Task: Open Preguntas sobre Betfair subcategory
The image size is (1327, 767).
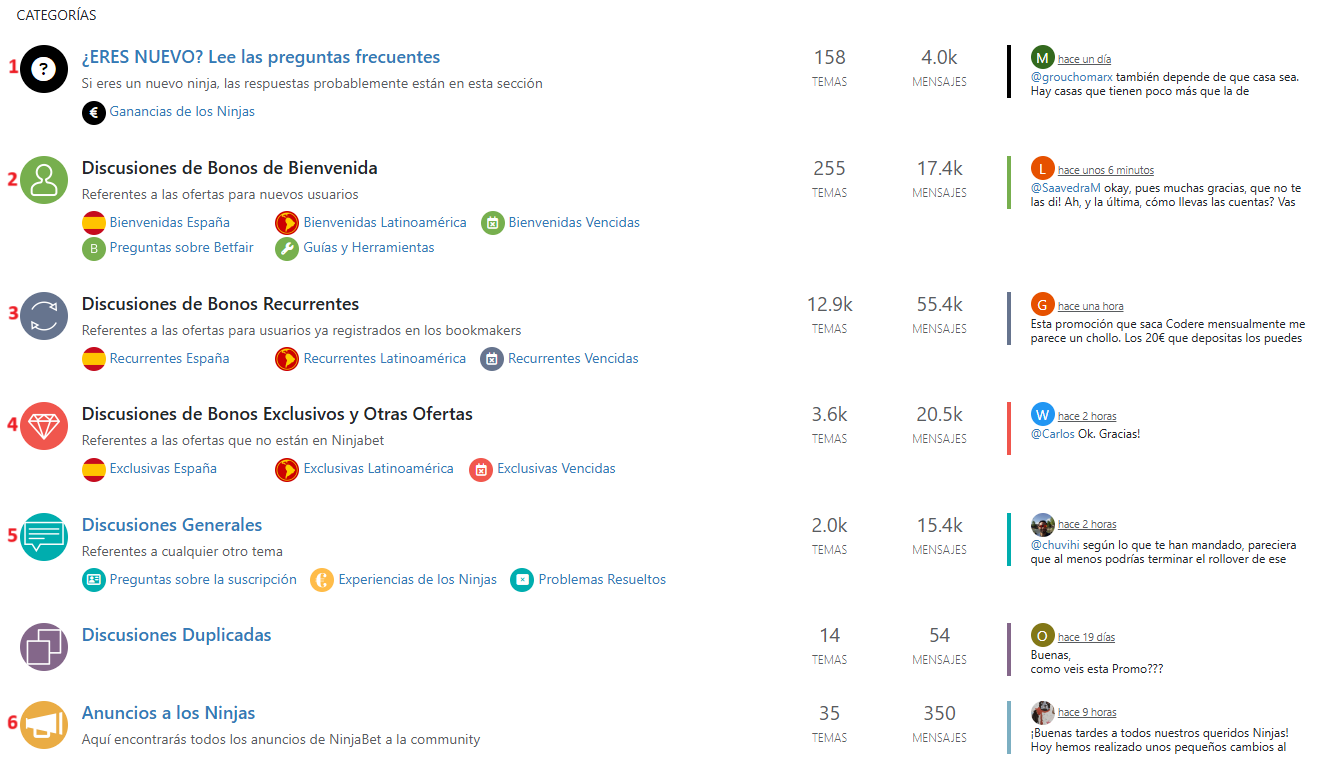Action: click(x=182, y=247)
